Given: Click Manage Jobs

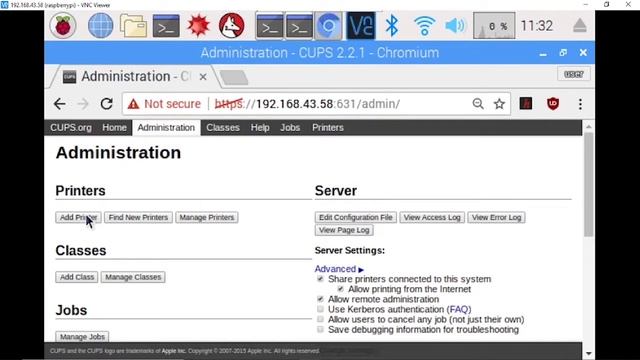Looking at the screenshot, I should pyautogui.click(x=82, y=337).
